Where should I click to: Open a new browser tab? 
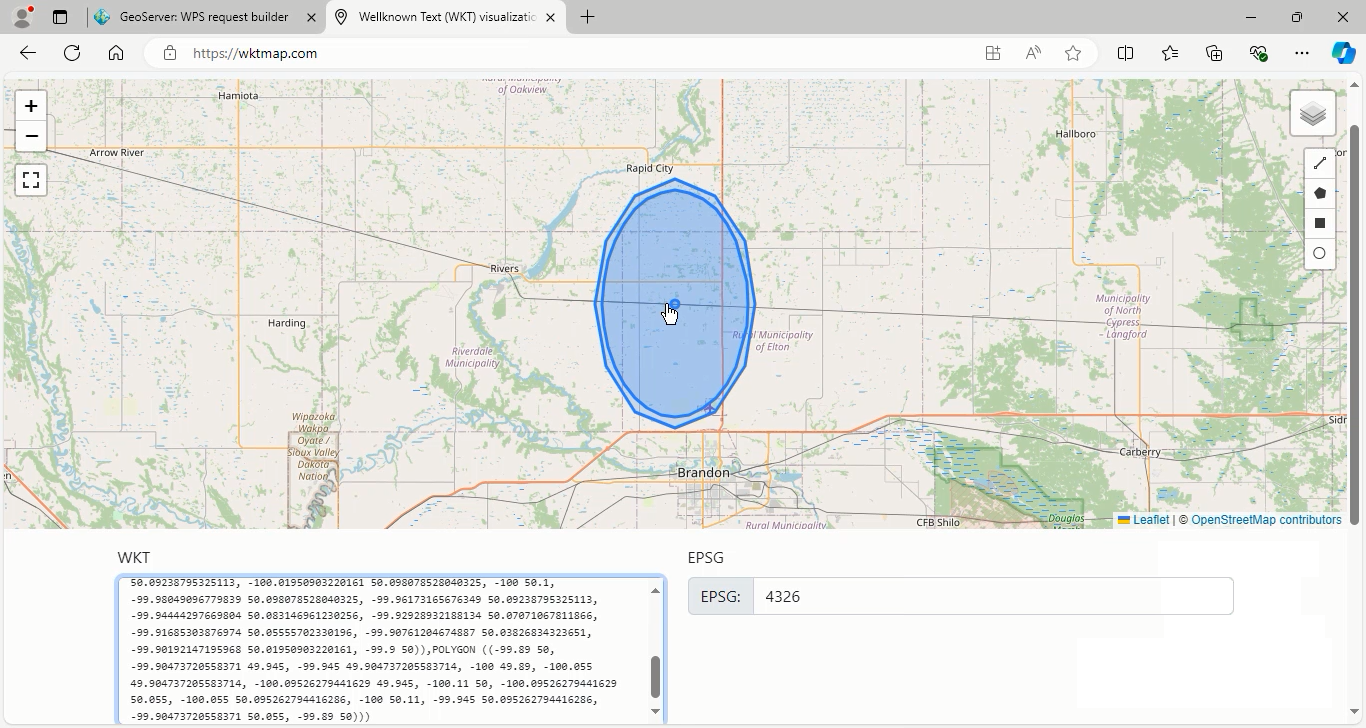(x=587, y=17)
